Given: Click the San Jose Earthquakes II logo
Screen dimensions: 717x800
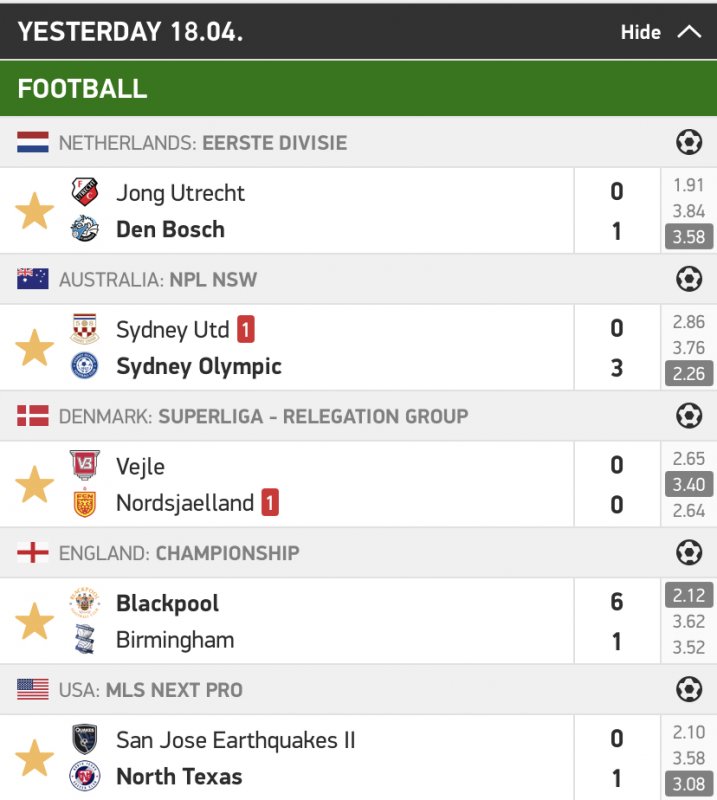Looking at the screenshot, I should [85, 740].
